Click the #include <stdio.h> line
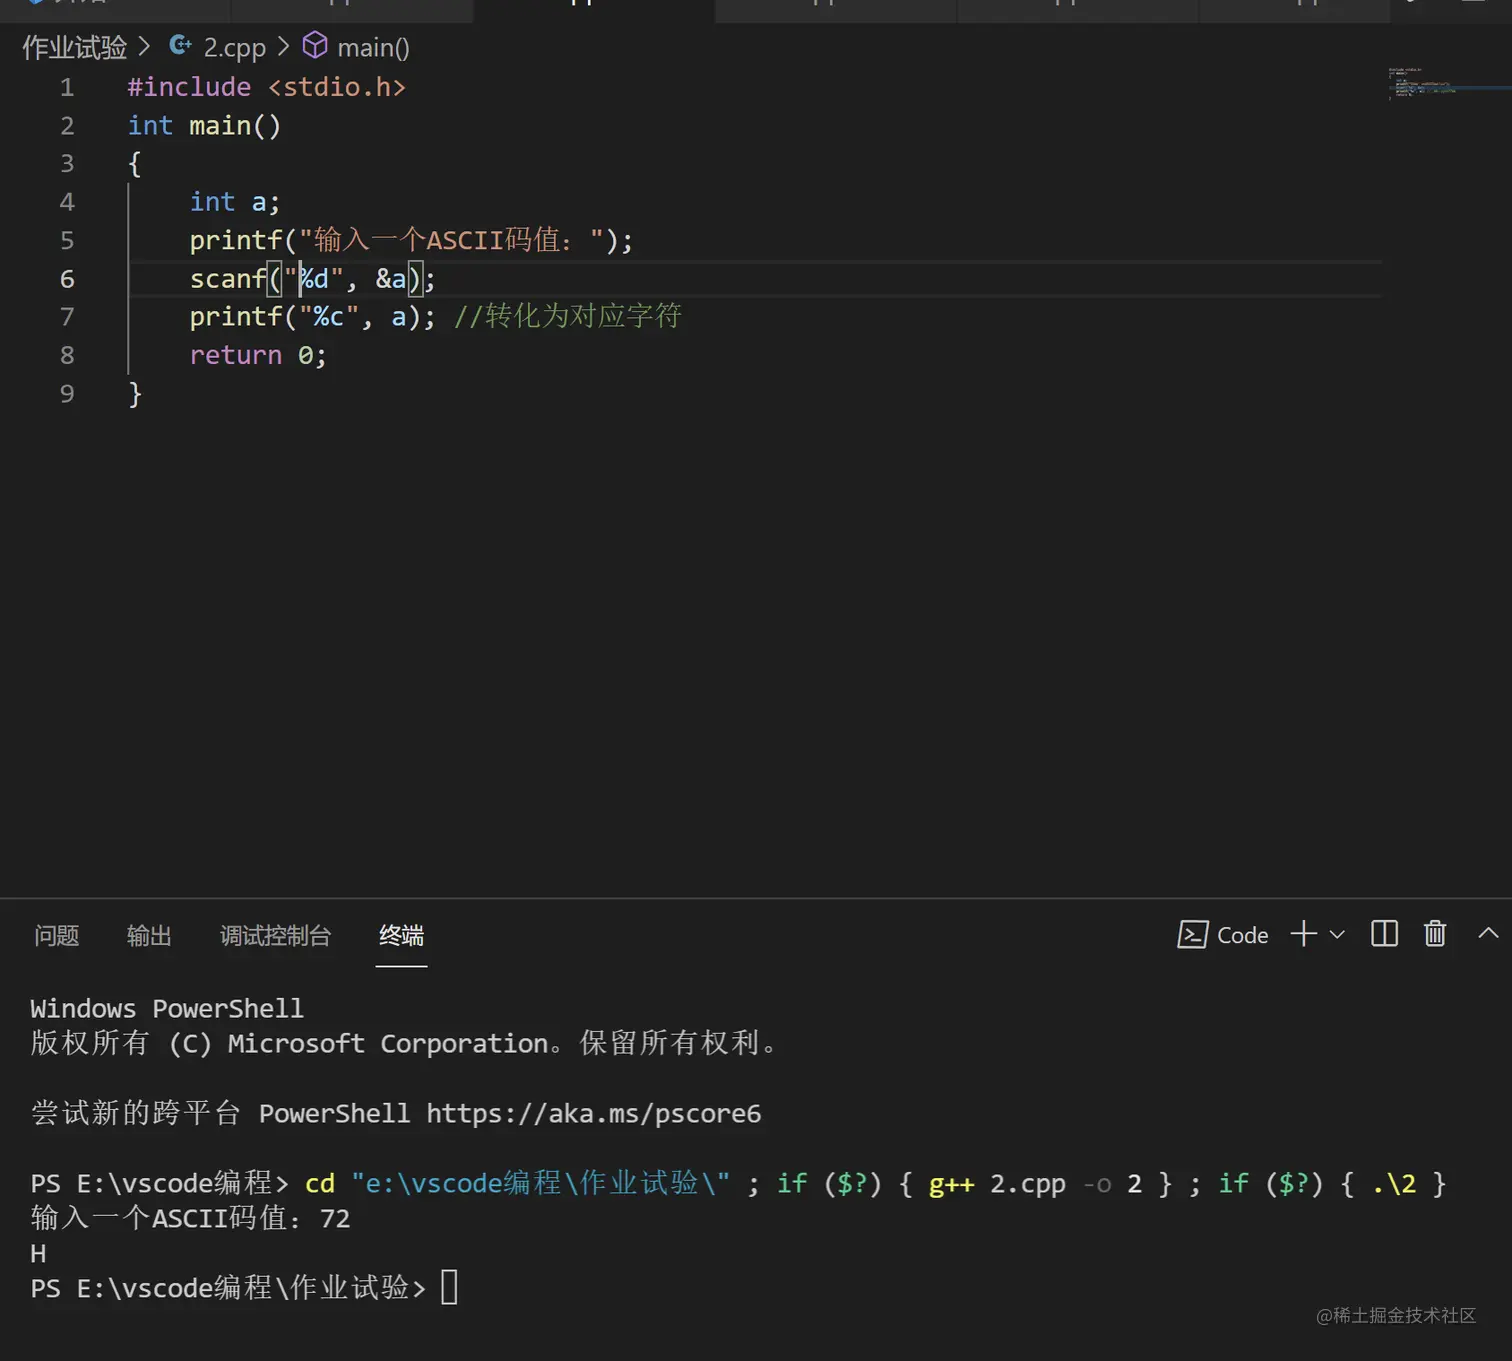This screenshot has width=1512, height=1361. coord(266,87)
